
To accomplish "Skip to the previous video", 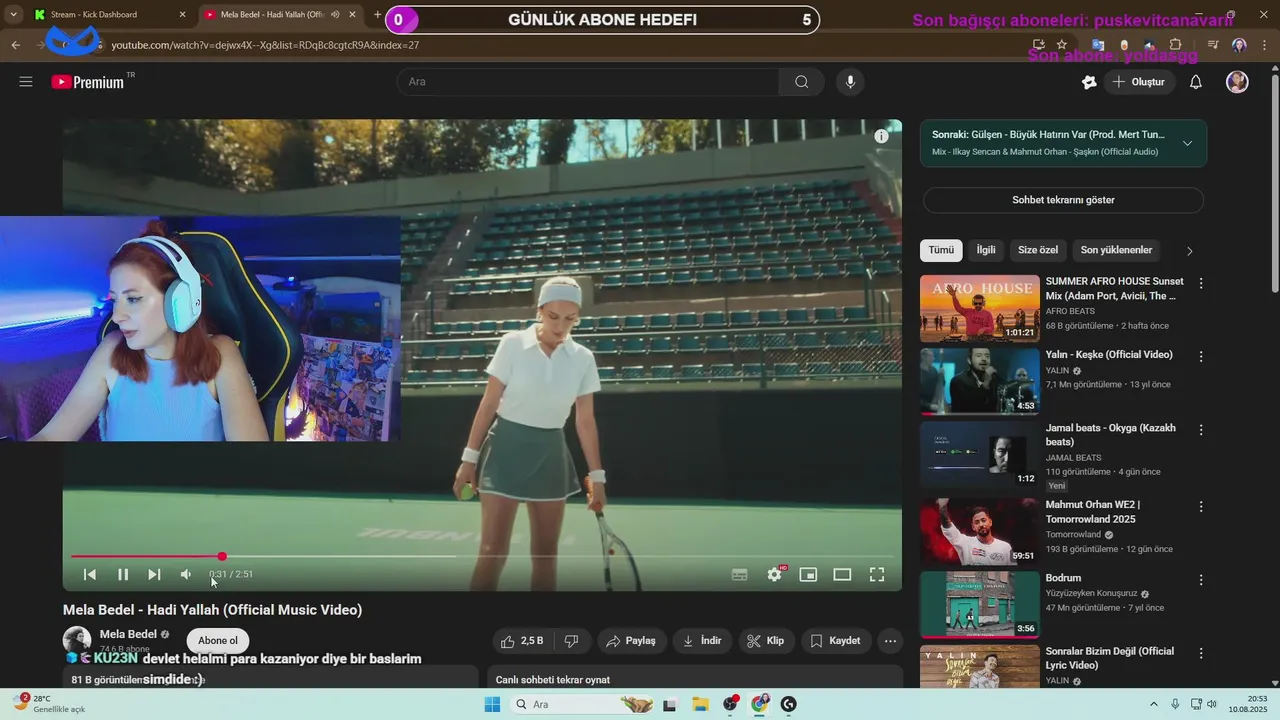I will coord(89,574).
